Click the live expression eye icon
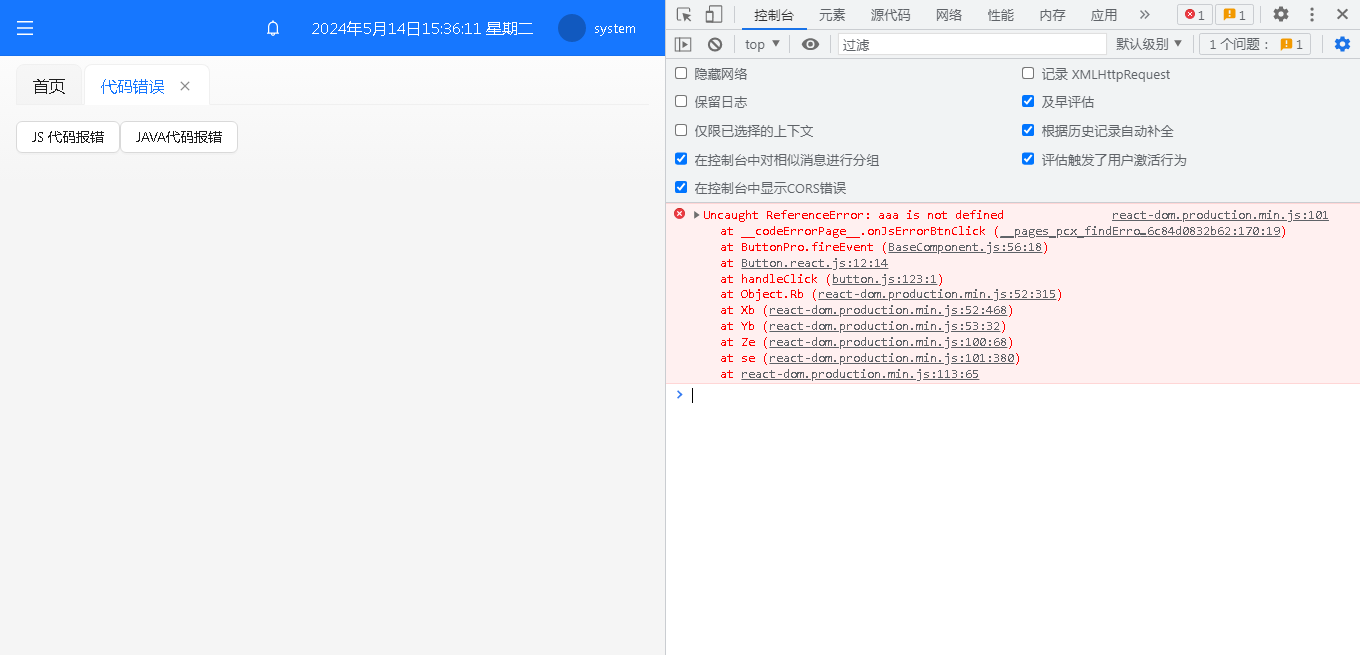This screenshot has height=655, width=1360. [x=811, y=44]
